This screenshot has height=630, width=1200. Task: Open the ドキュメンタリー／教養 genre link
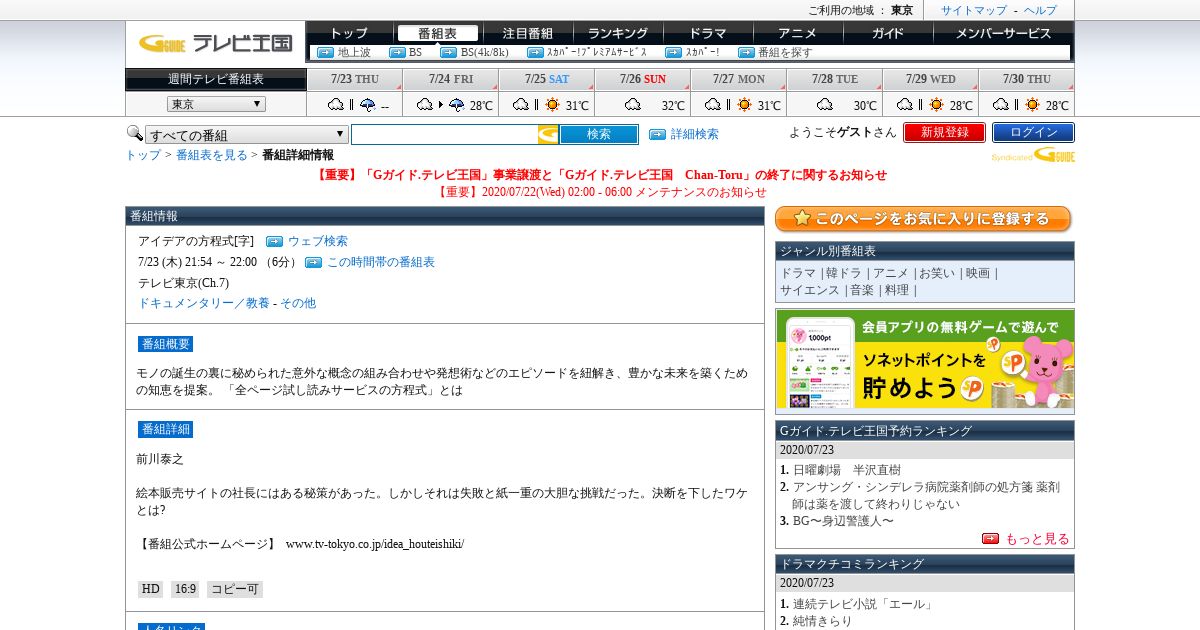tap(204, 303)
